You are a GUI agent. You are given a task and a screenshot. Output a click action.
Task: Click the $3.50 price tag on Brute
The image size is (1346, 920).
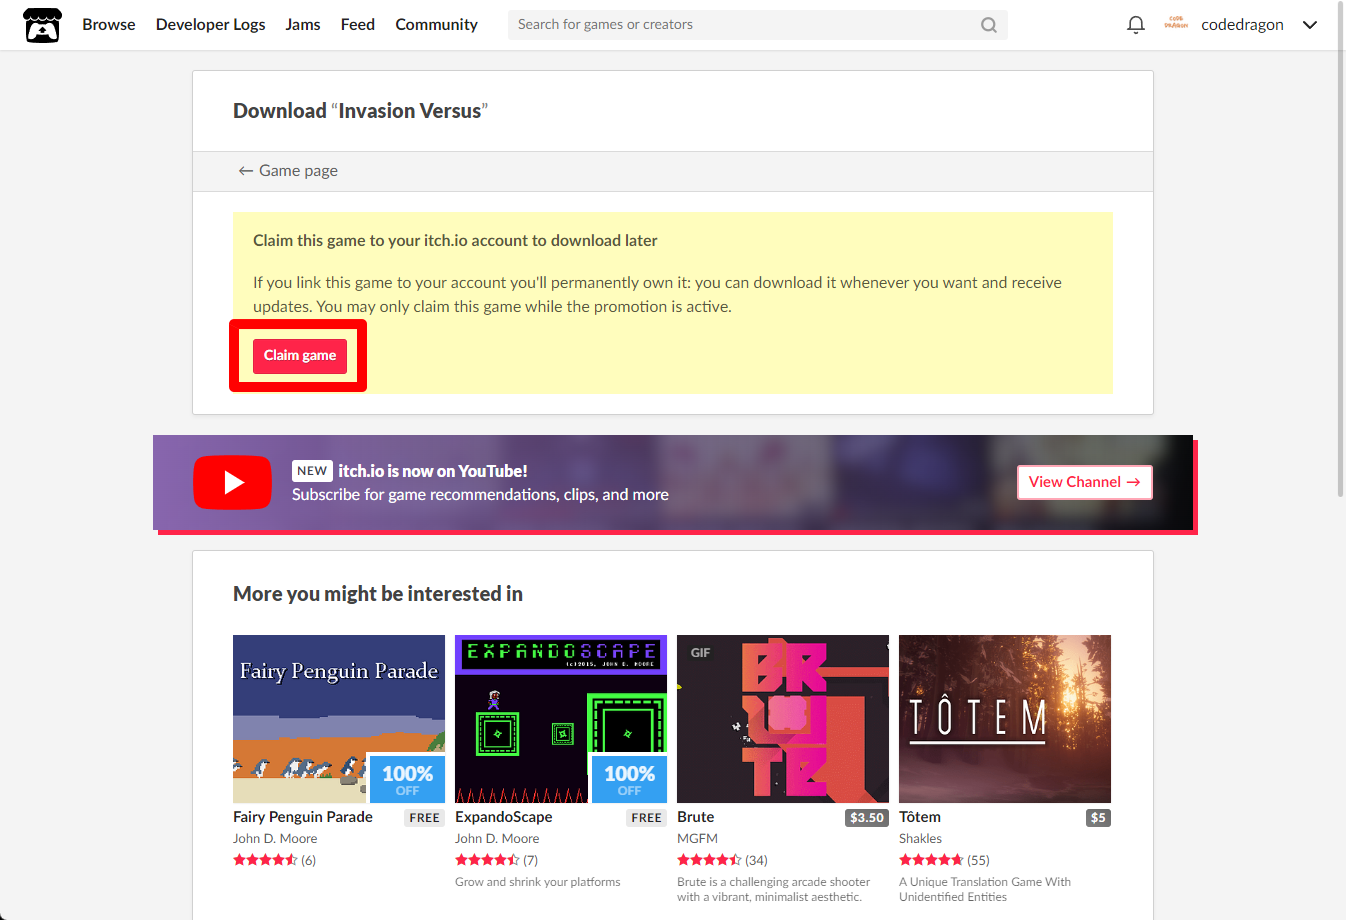coord(867,818)
